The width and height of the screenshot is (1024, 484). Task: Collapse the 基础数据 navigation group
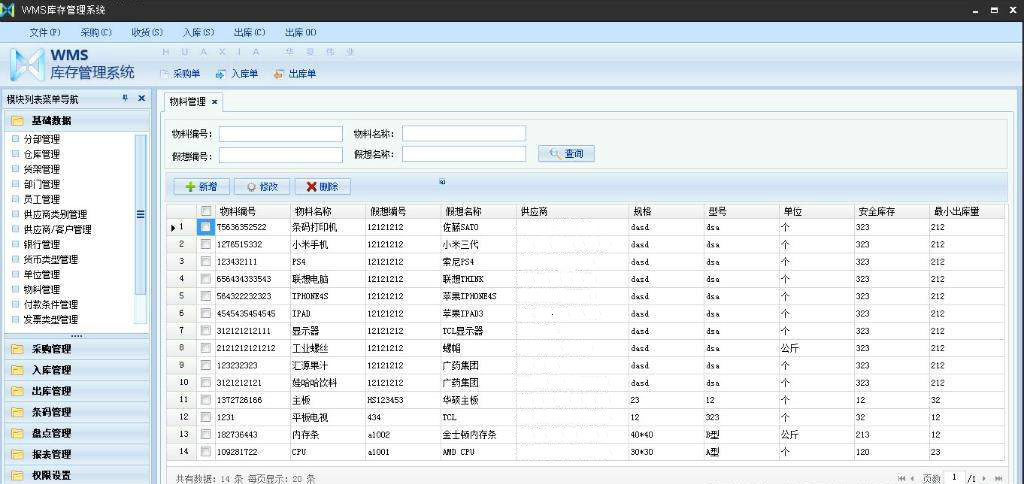coord(76,121)
